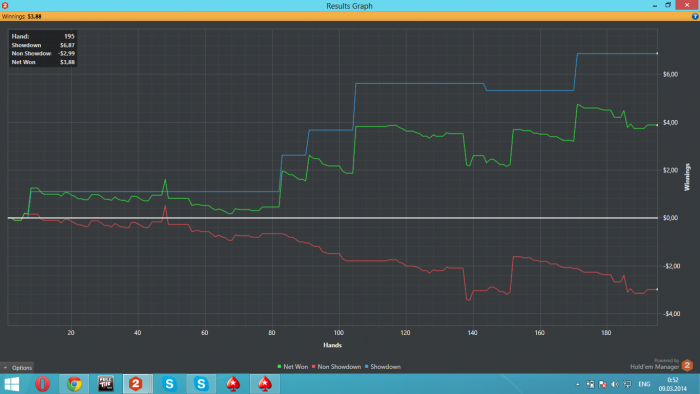The width and height of the screenshot is (700, 394).
Task: Click the Net Won line end point marker
Action: [657, 125]
